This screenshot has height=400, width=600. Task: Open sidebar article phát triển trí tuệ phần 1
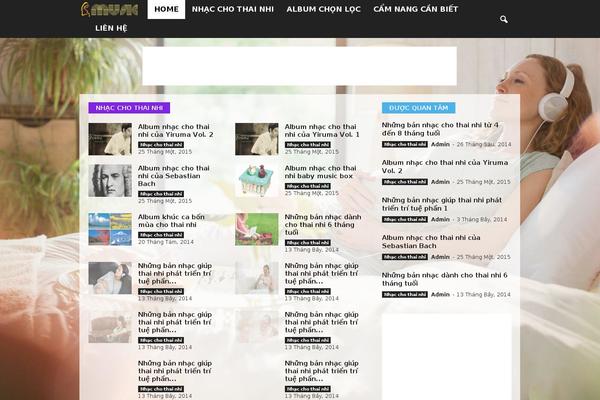coord(442,204)
